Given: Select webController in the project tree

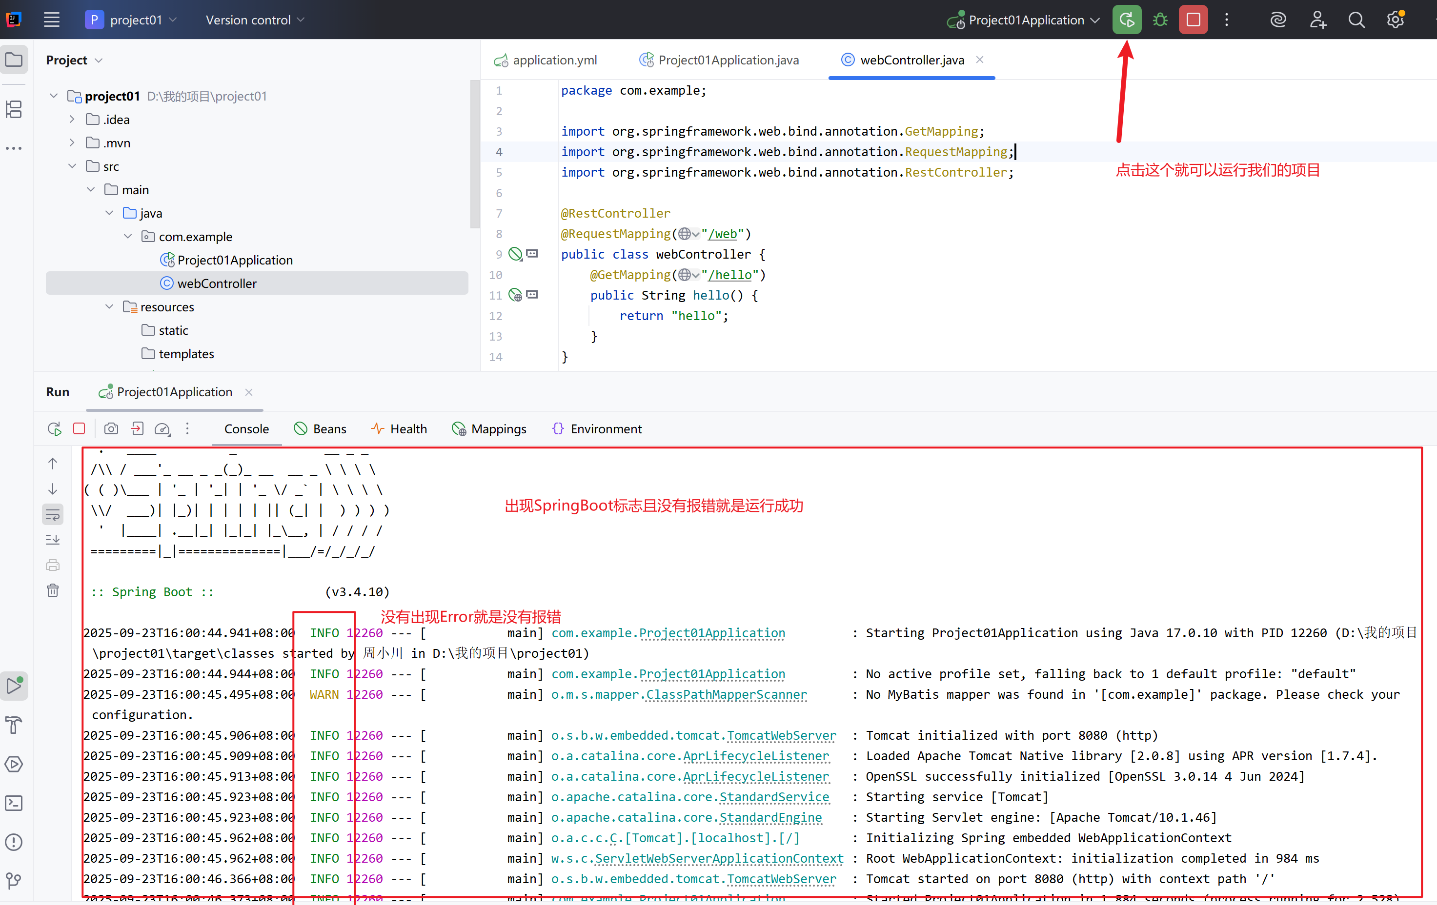Looking at the screenshot, I should pyautogui.click(x=257, y=284).
